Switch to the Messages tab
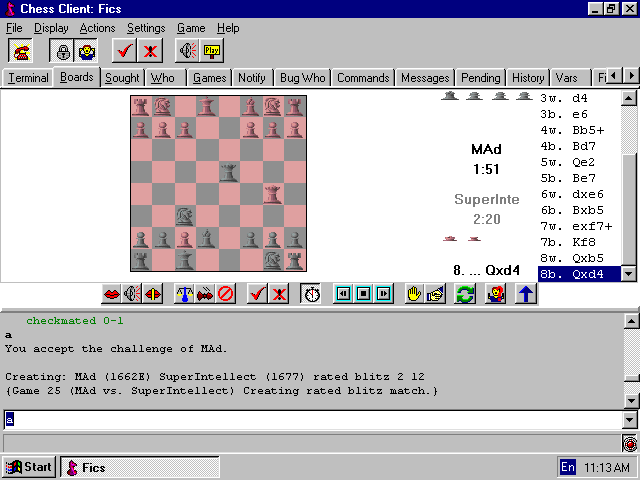 point(425,78)
